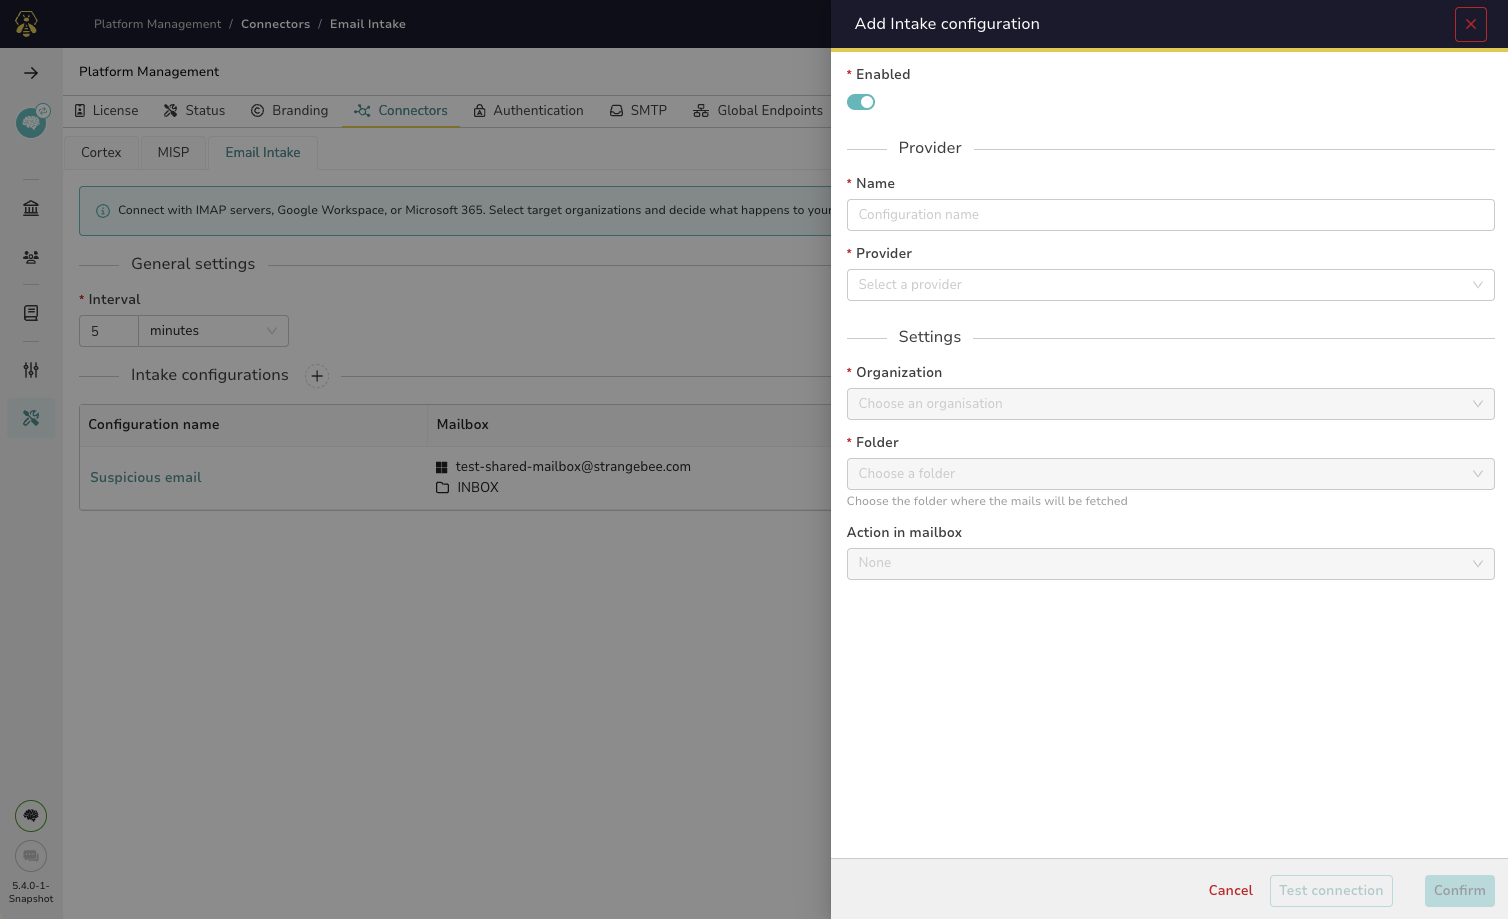
Task: Select the settings sliders icon in sidebar
Action: pyautogui.click(x=30, y=369)
